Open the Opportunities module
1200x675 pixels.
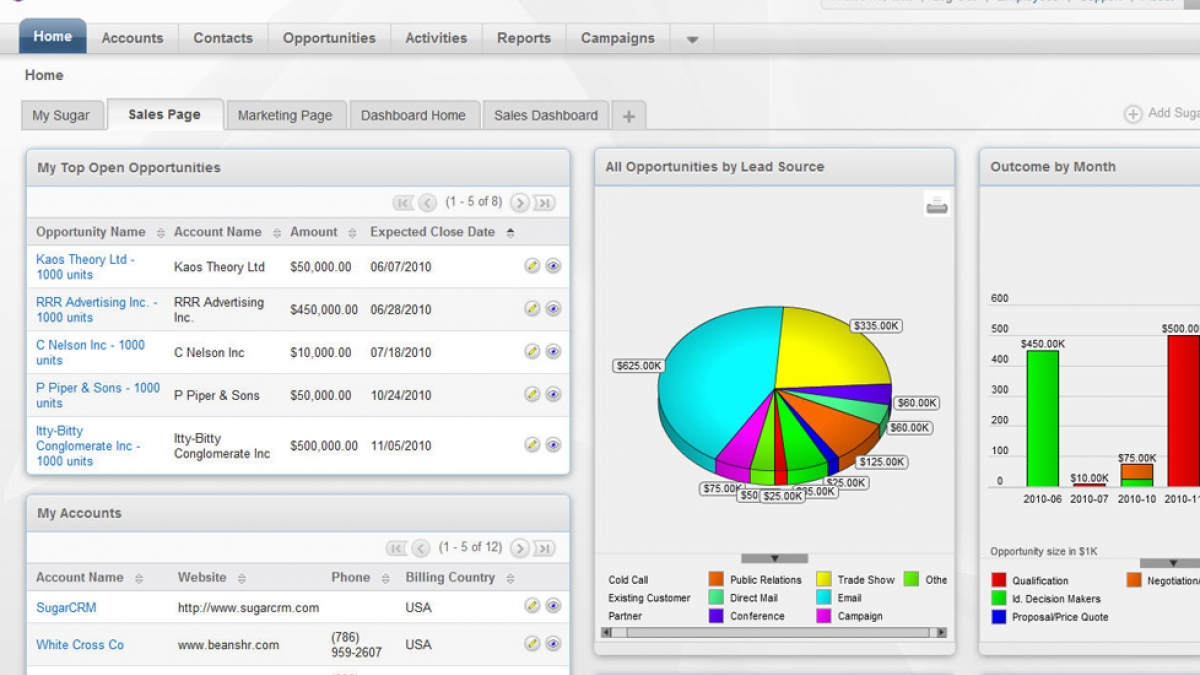tap(329, 38)
